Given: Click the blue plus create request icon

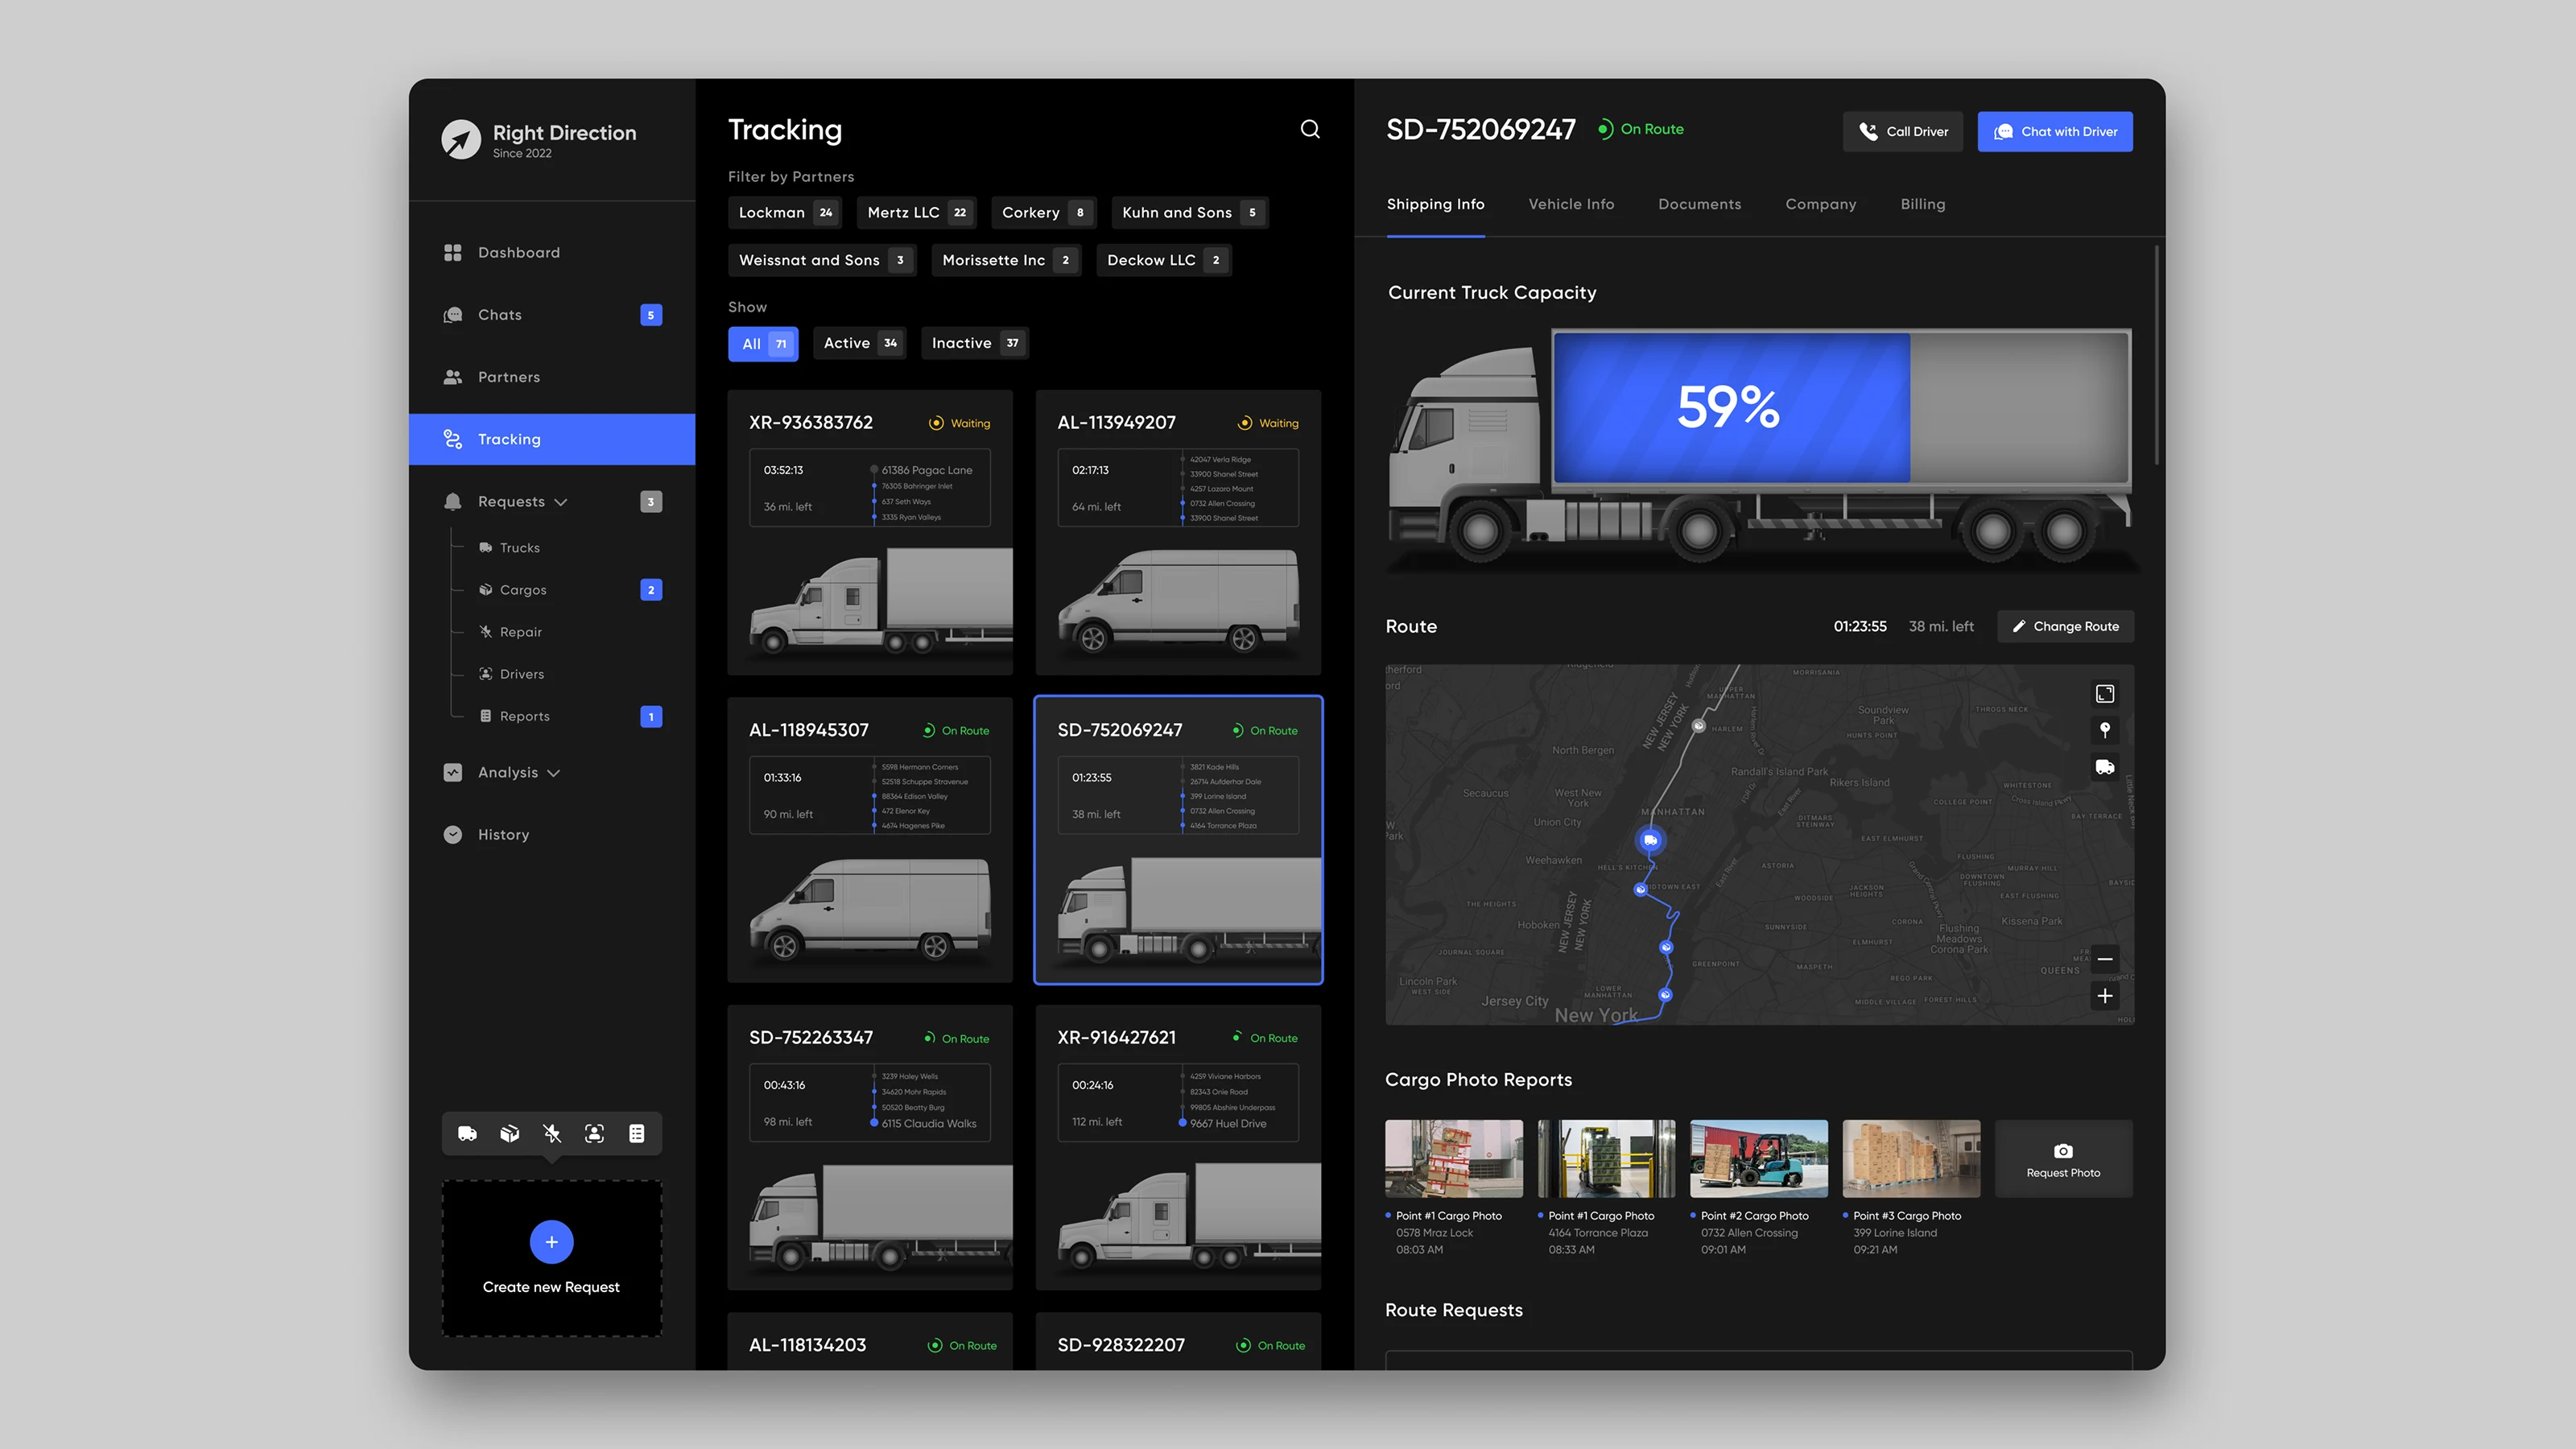Looking at the screenshot, I should click(551, 1242).
